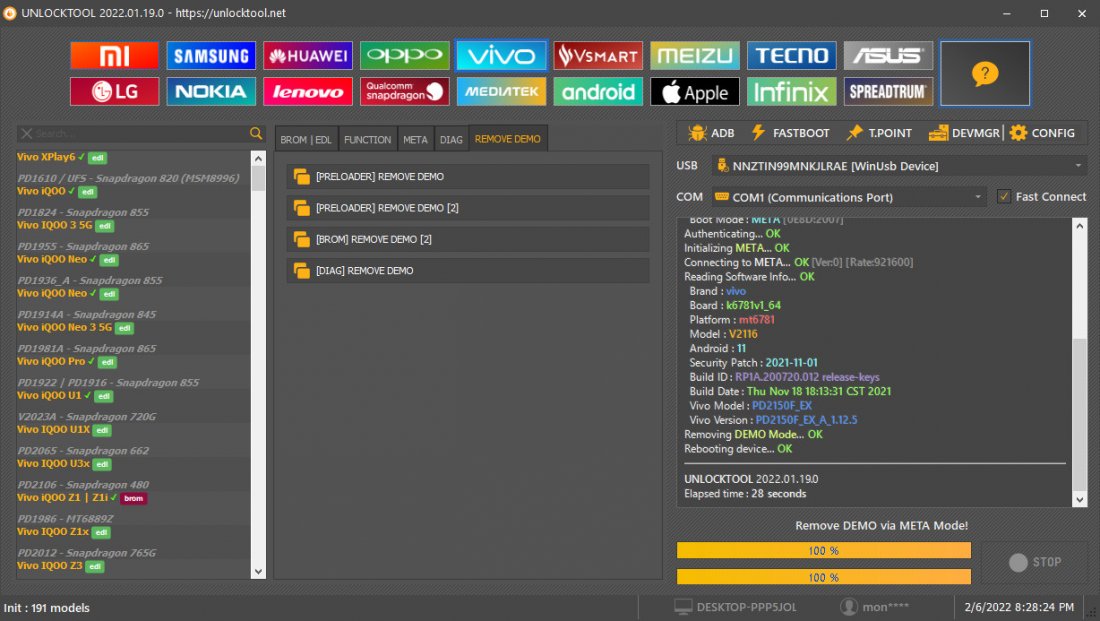Select the Infinix brand logo
Viewport: 1100px width, 621px height.
click(x=791, y=91)
